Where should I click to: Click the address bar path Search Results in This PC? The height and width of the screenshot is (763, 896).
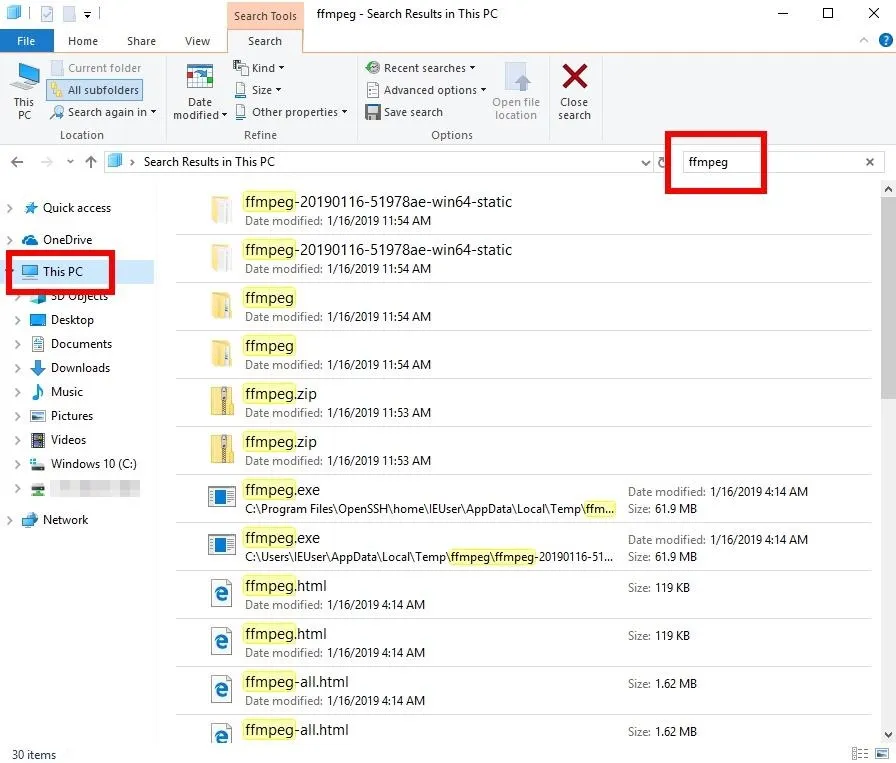click(209, 162)
